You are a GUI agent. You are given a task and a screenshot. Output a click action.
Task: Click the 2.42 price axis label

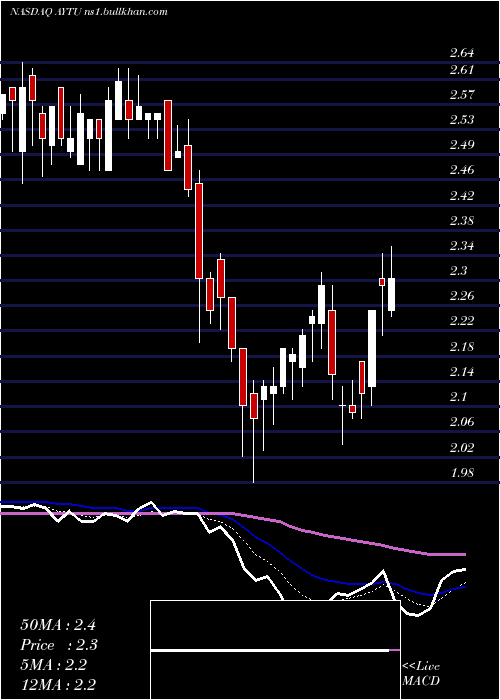pos(462,195)
